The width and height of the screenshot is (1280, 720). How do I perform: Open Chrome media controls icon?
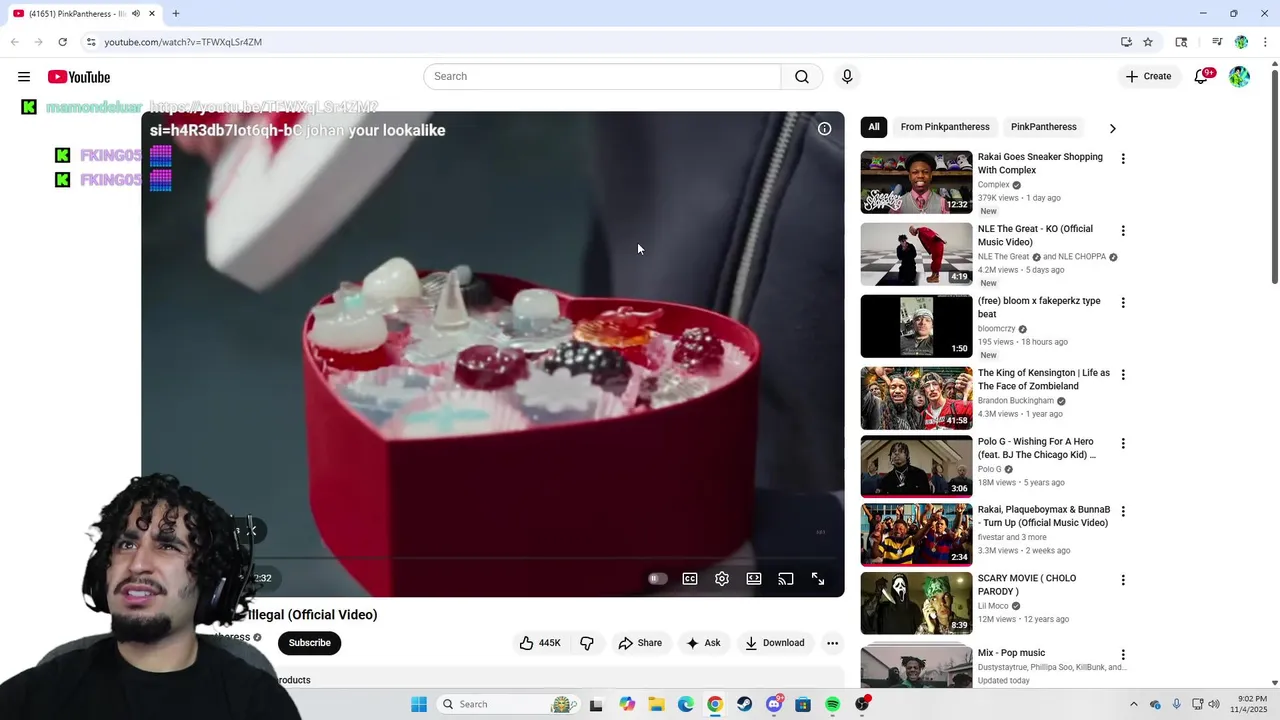pyautogui.click(x=1217, y=42)
